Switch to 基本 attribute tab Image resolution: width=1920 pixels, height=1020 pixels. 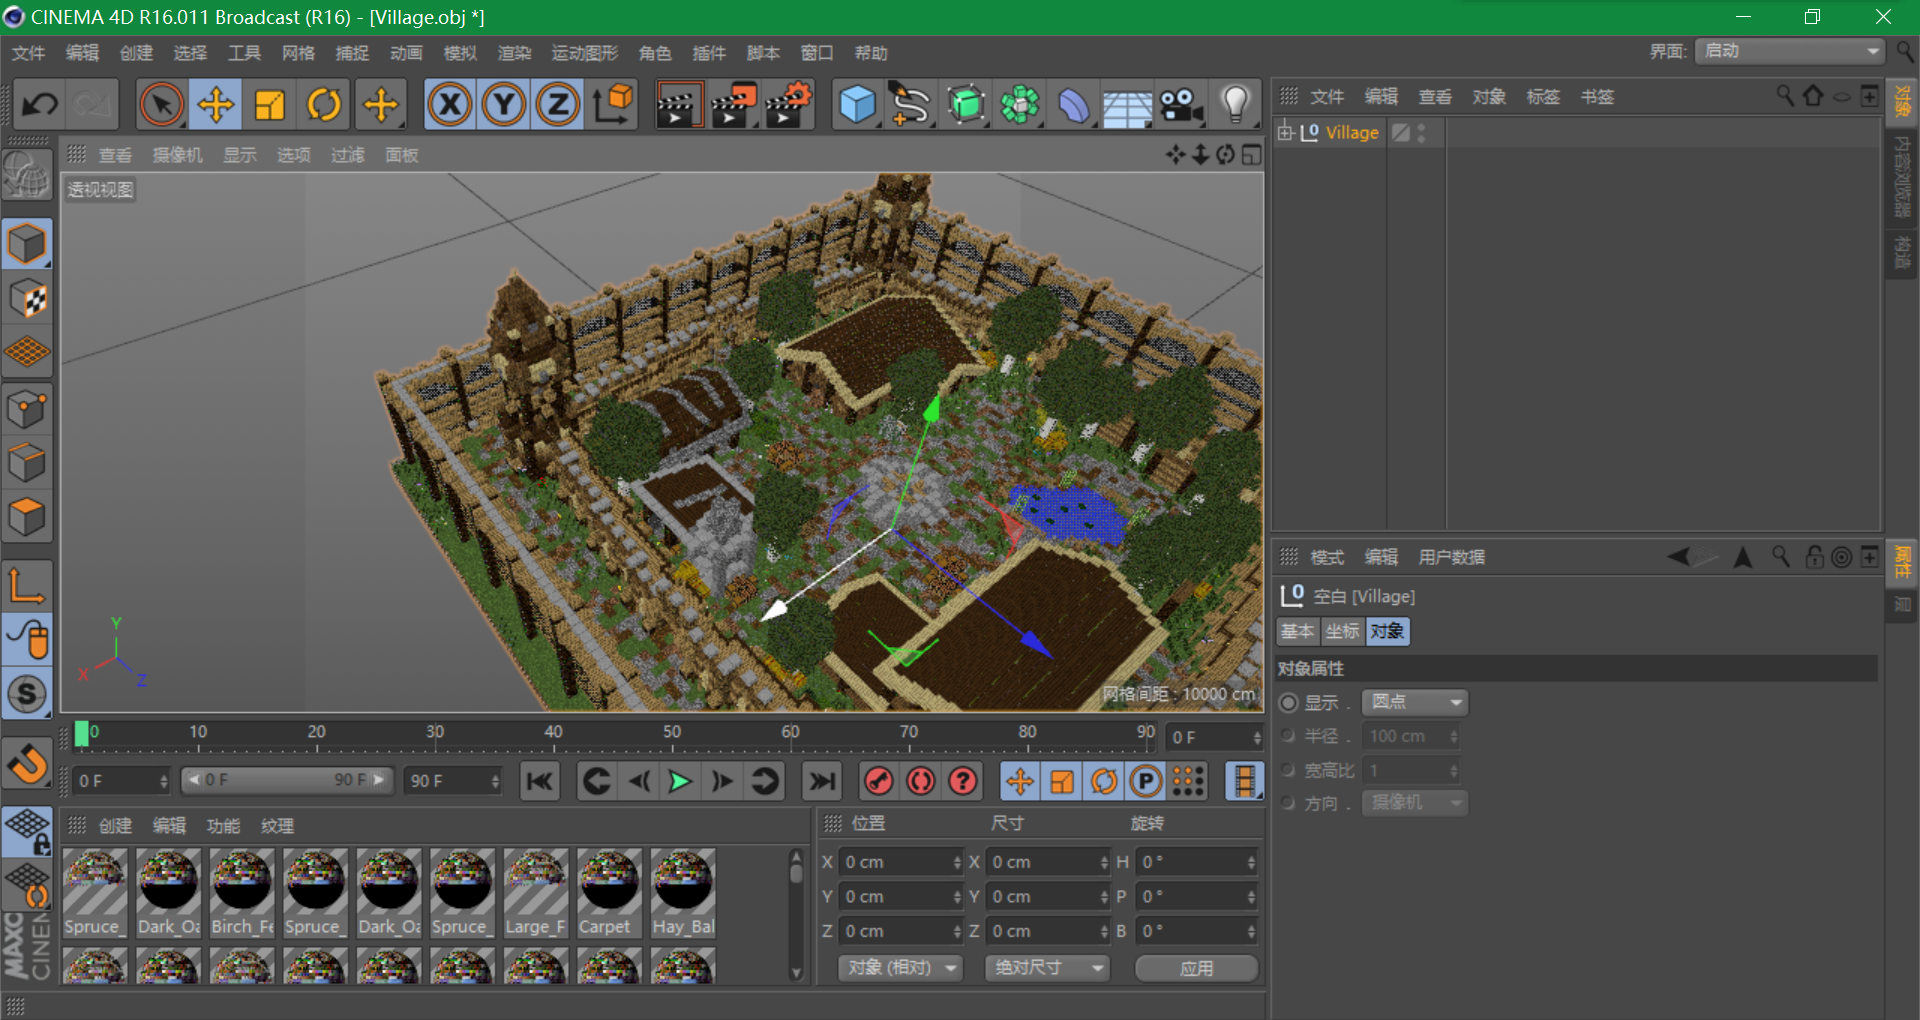[1298, 631]
